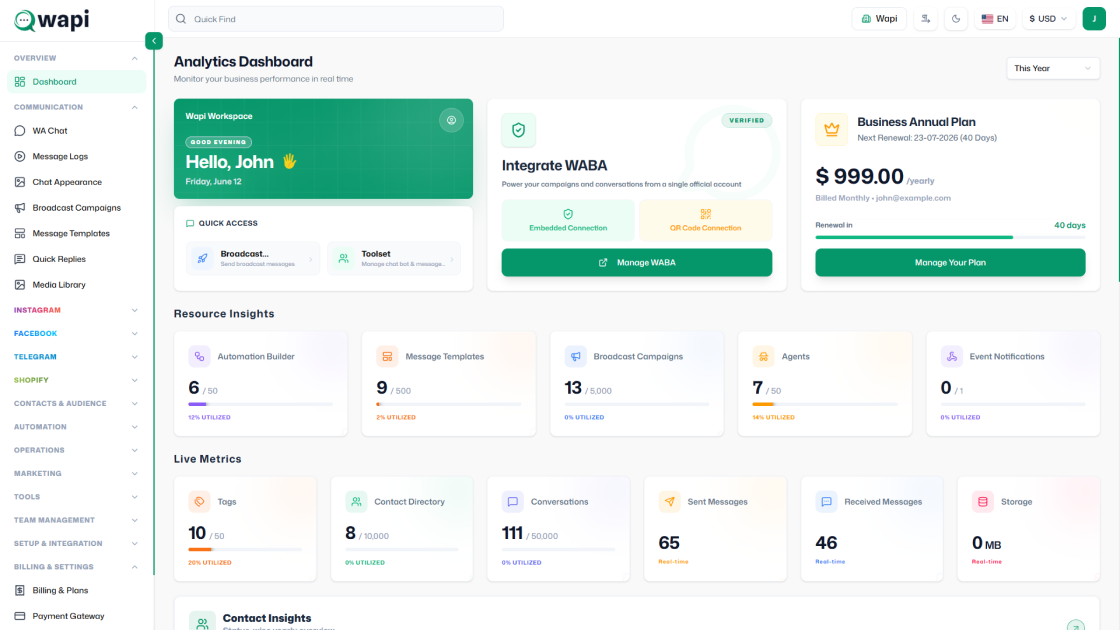The image size is (1120, 630).
Task: Open the This Year period dropdown
Action: point(1053,69)
